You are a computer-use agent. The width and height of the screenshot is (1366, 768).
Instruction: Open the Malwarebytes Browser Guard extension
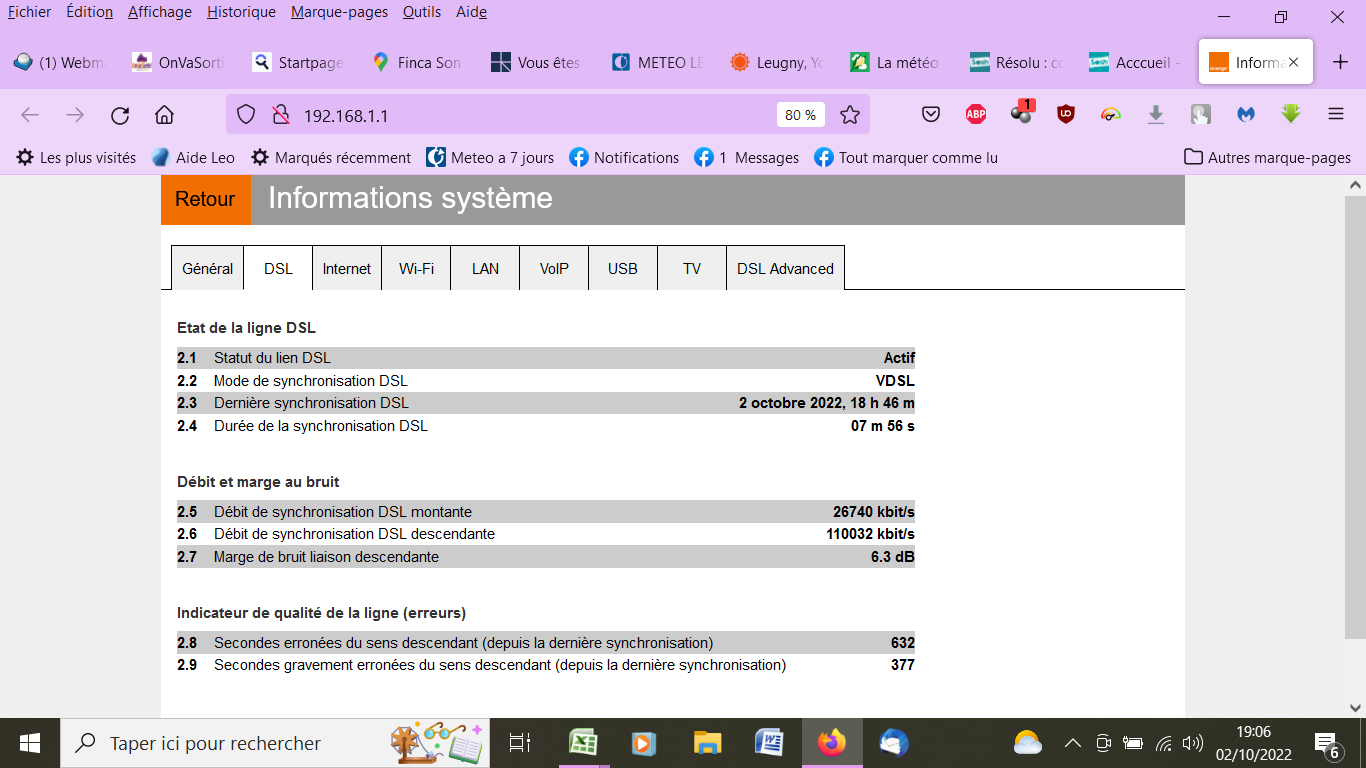point(1246,115)
